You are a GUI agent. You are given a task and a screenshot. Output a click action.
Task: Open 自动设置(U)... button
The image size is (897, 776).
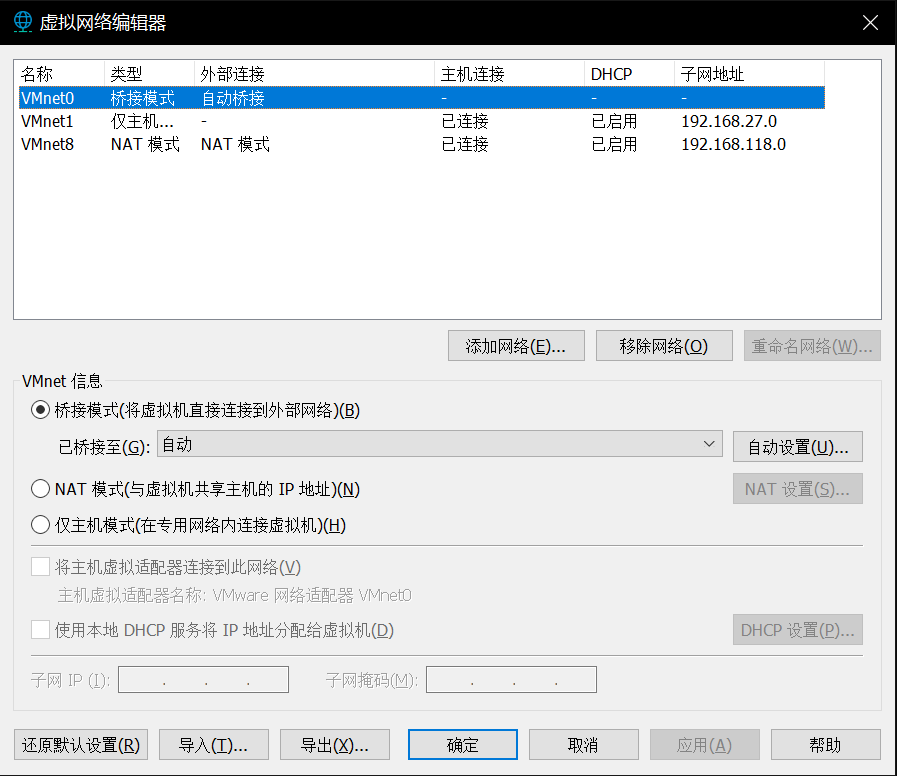point(797,446)
